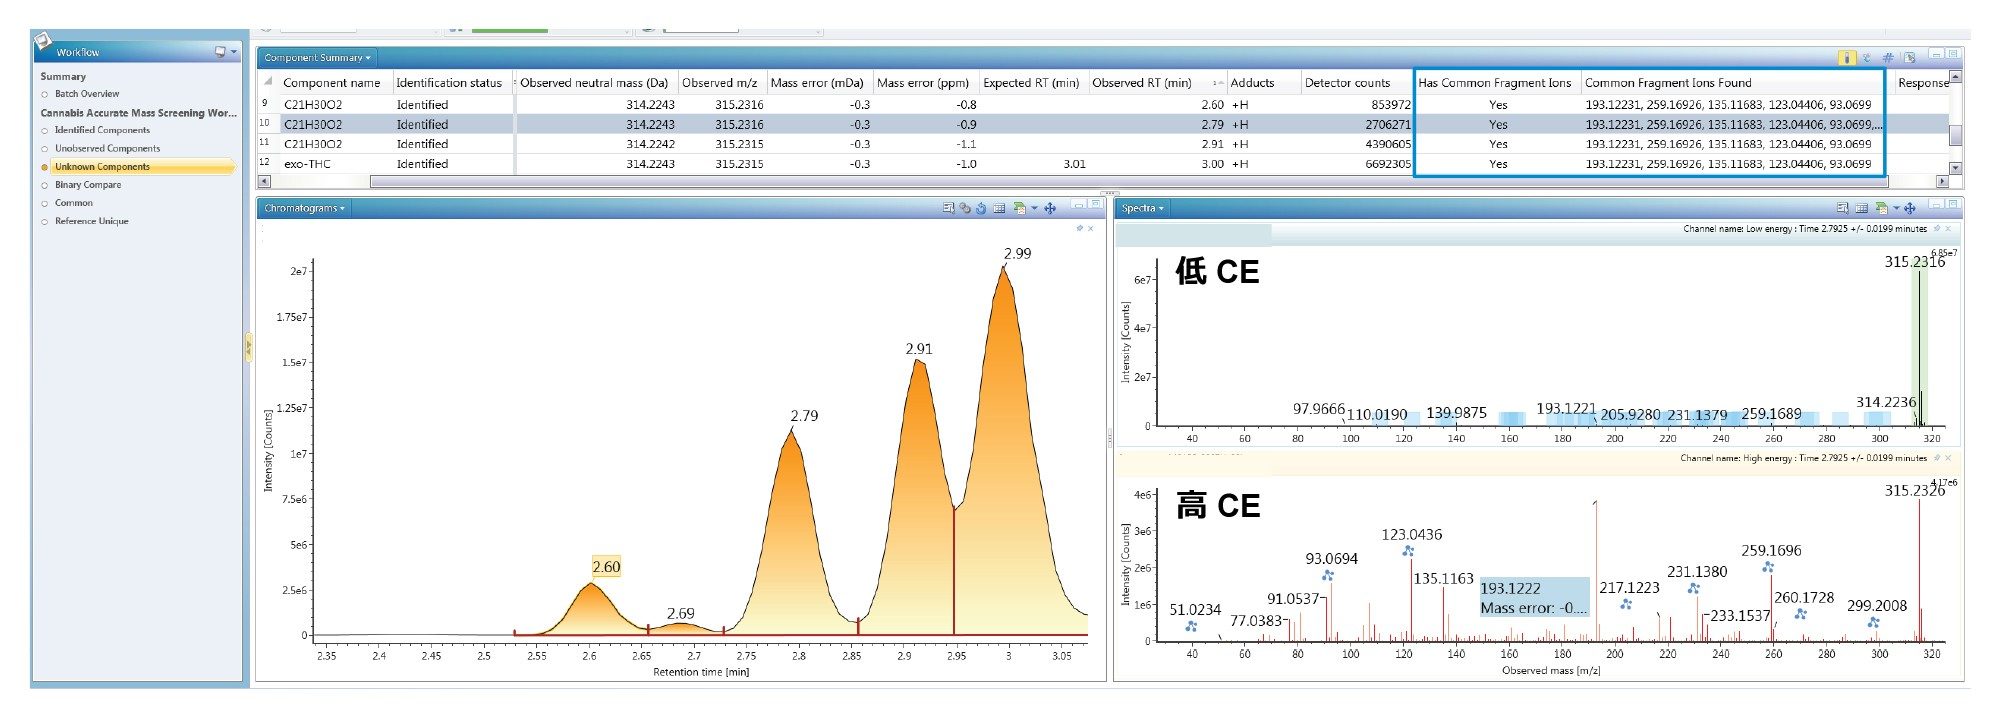Screen dimensions: 2000x716
Task: Click the four-arrow pan icon in Chromatograms toolbar
Action: click(1050, 208)
